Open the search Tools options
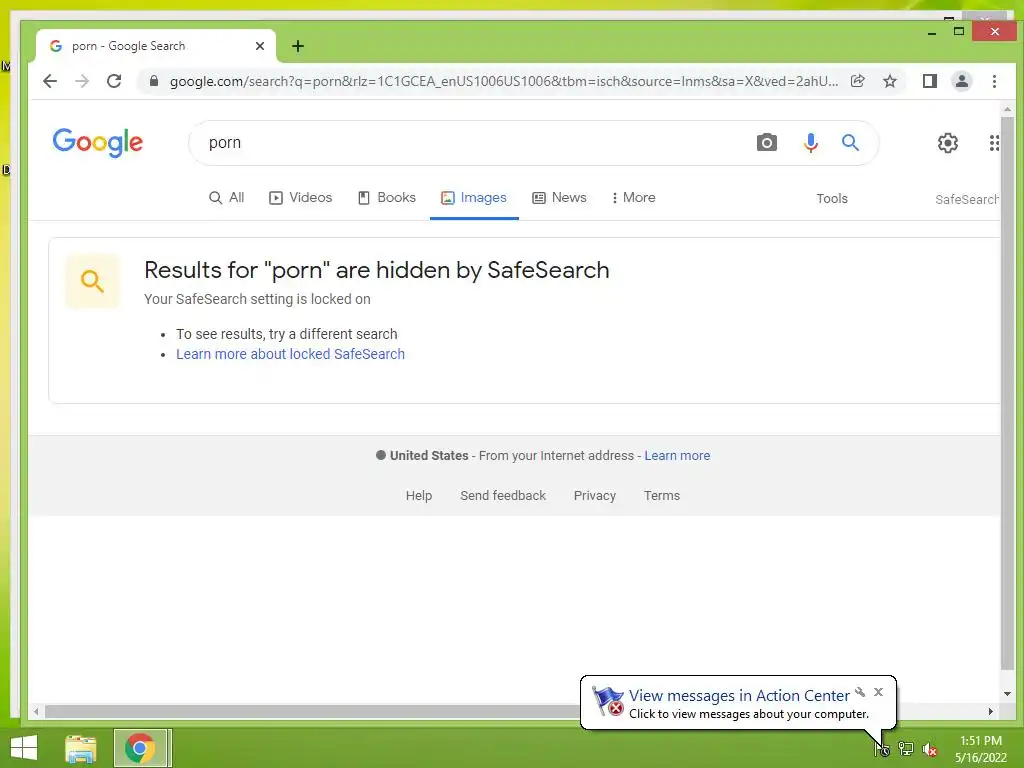Viewport: 1024px width, 768px height. pos(831,199)
